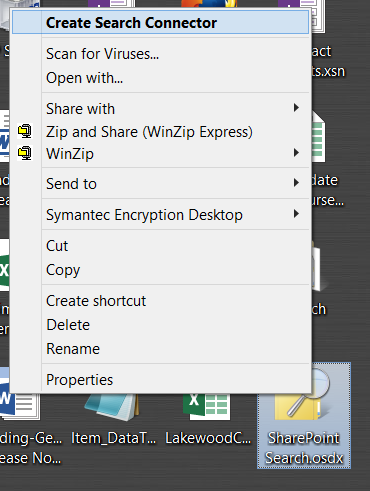This screenshot has width=370, height=491.
Task: Click the SharePoint Search.osdx file name
Action: tap(304, 448)
